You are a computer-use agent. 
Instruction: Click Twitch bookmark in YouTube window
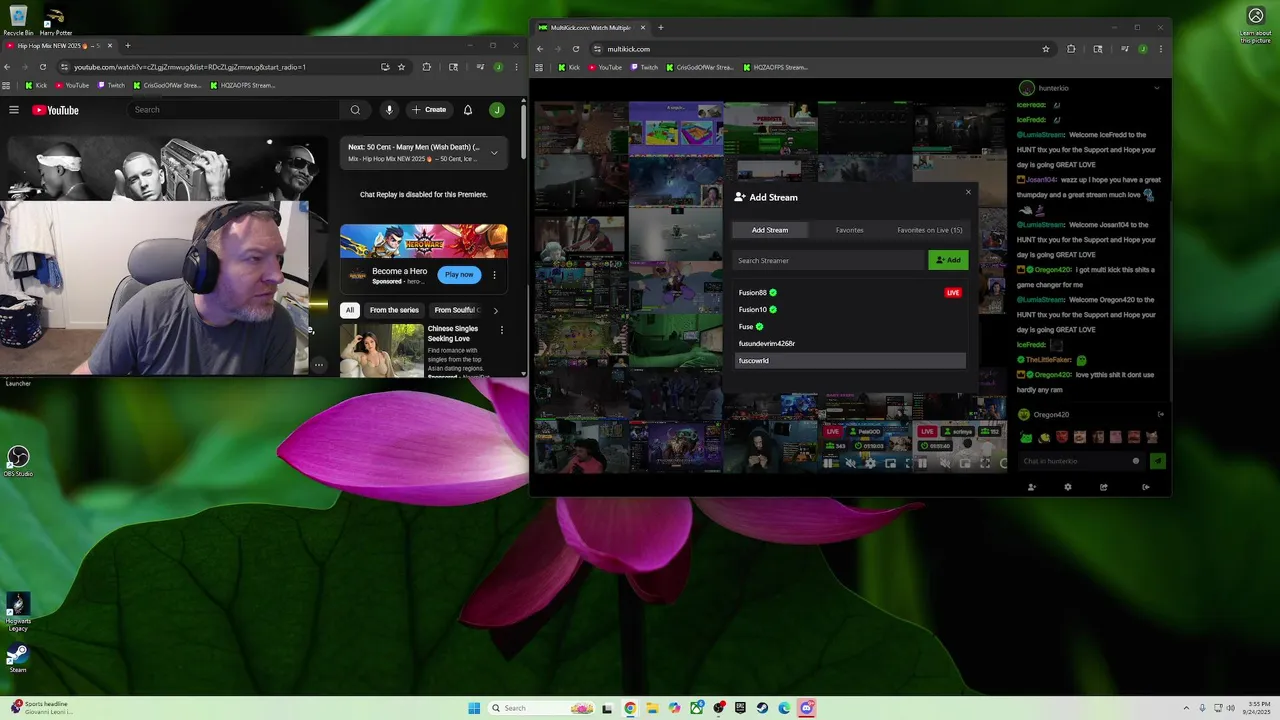111,85
